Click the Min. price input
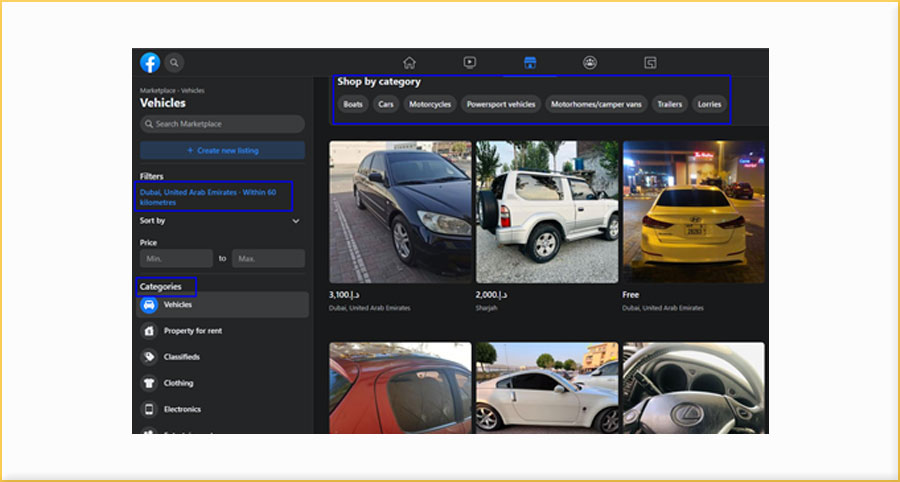 pos(176,258)
